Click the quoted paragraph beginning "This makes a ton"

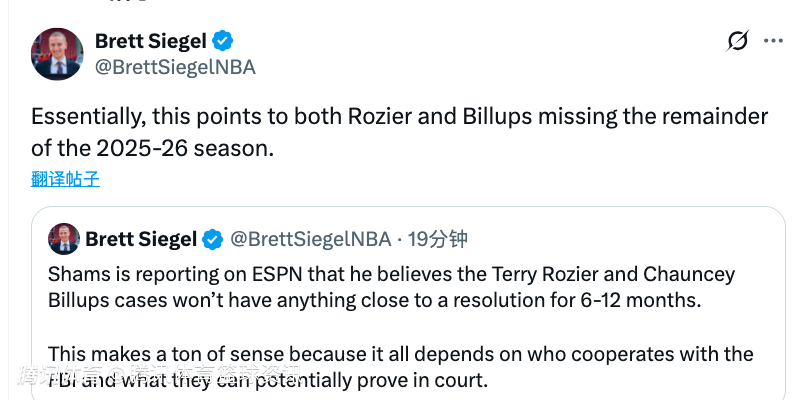400,366
